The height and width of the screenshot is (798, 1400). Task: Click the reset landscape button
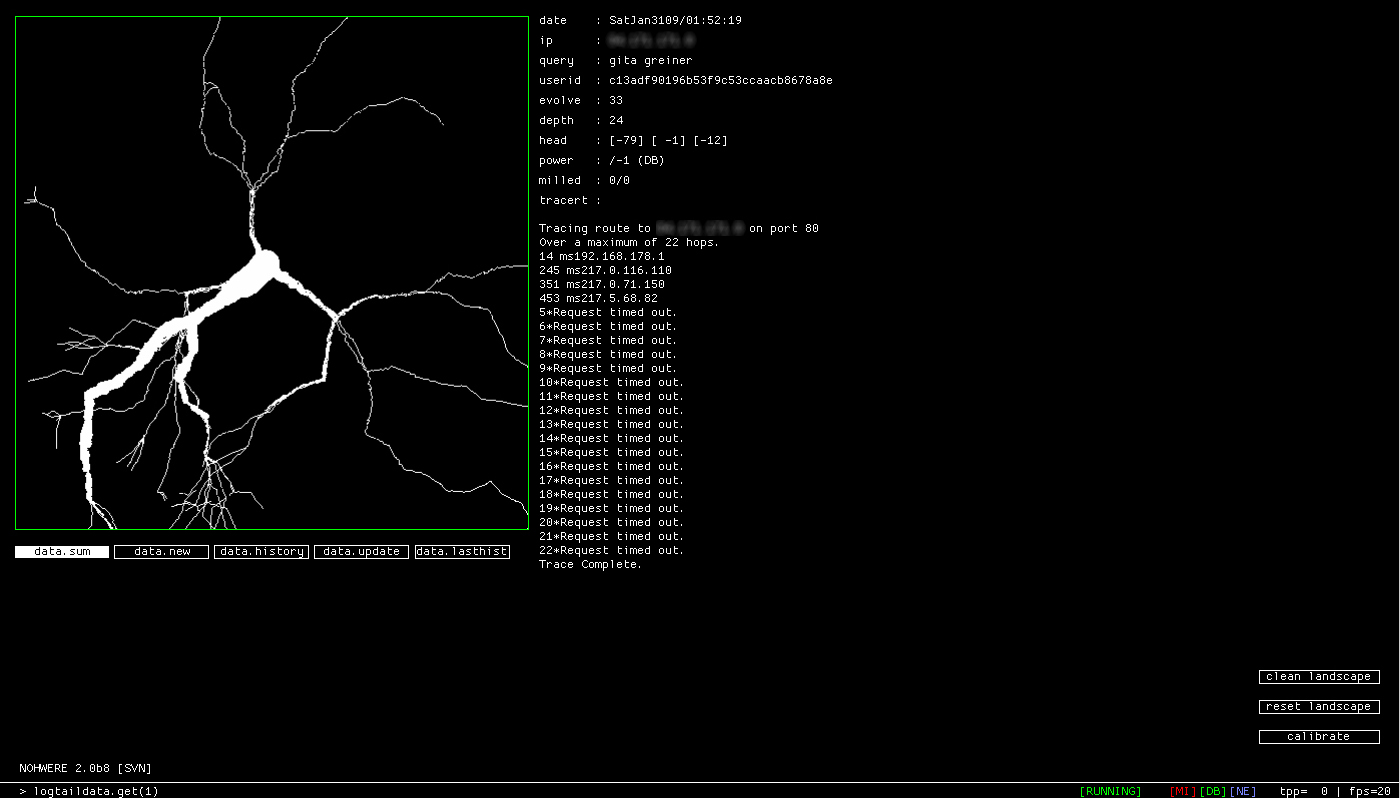(1318, 707)
